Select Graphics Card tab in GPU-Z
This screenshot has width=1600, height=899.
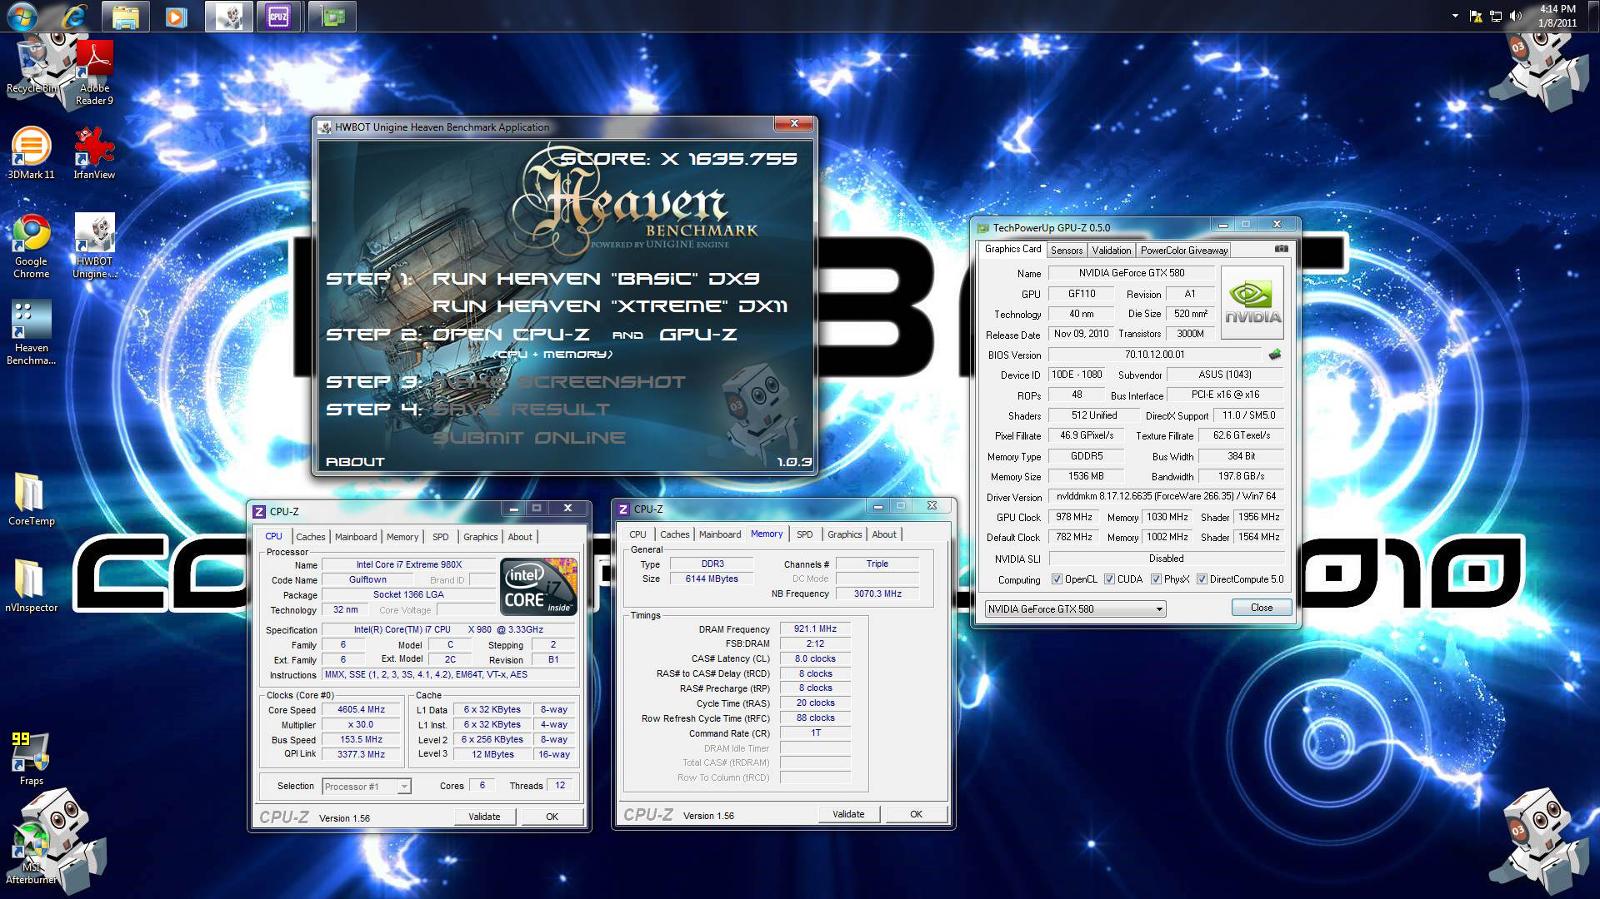pos(1012,249)
